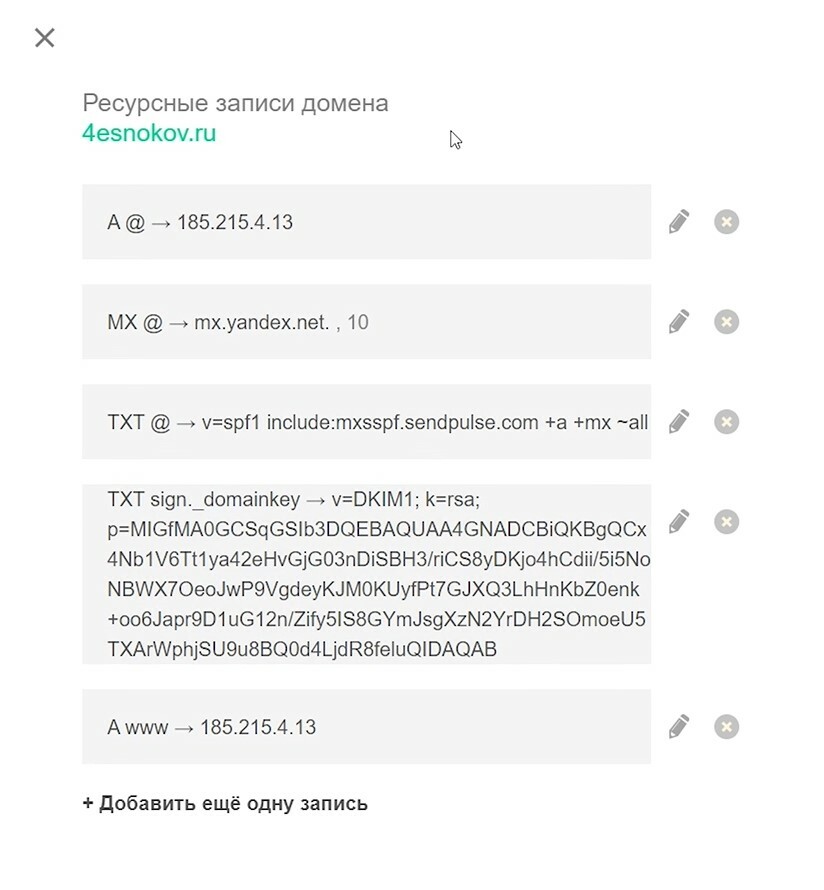Select the A www record row text
Image resolution: width=824 pixels, height=890 pixels.
point(211,727)
